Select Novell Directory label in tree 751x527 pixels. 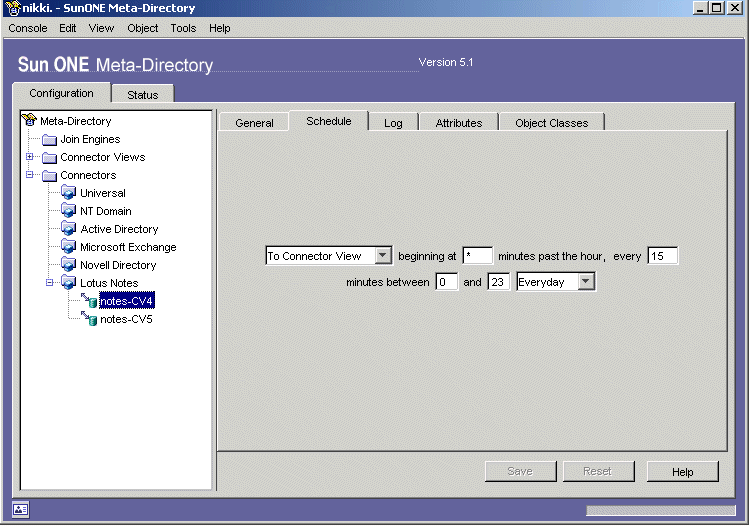(x=118, y=265)
